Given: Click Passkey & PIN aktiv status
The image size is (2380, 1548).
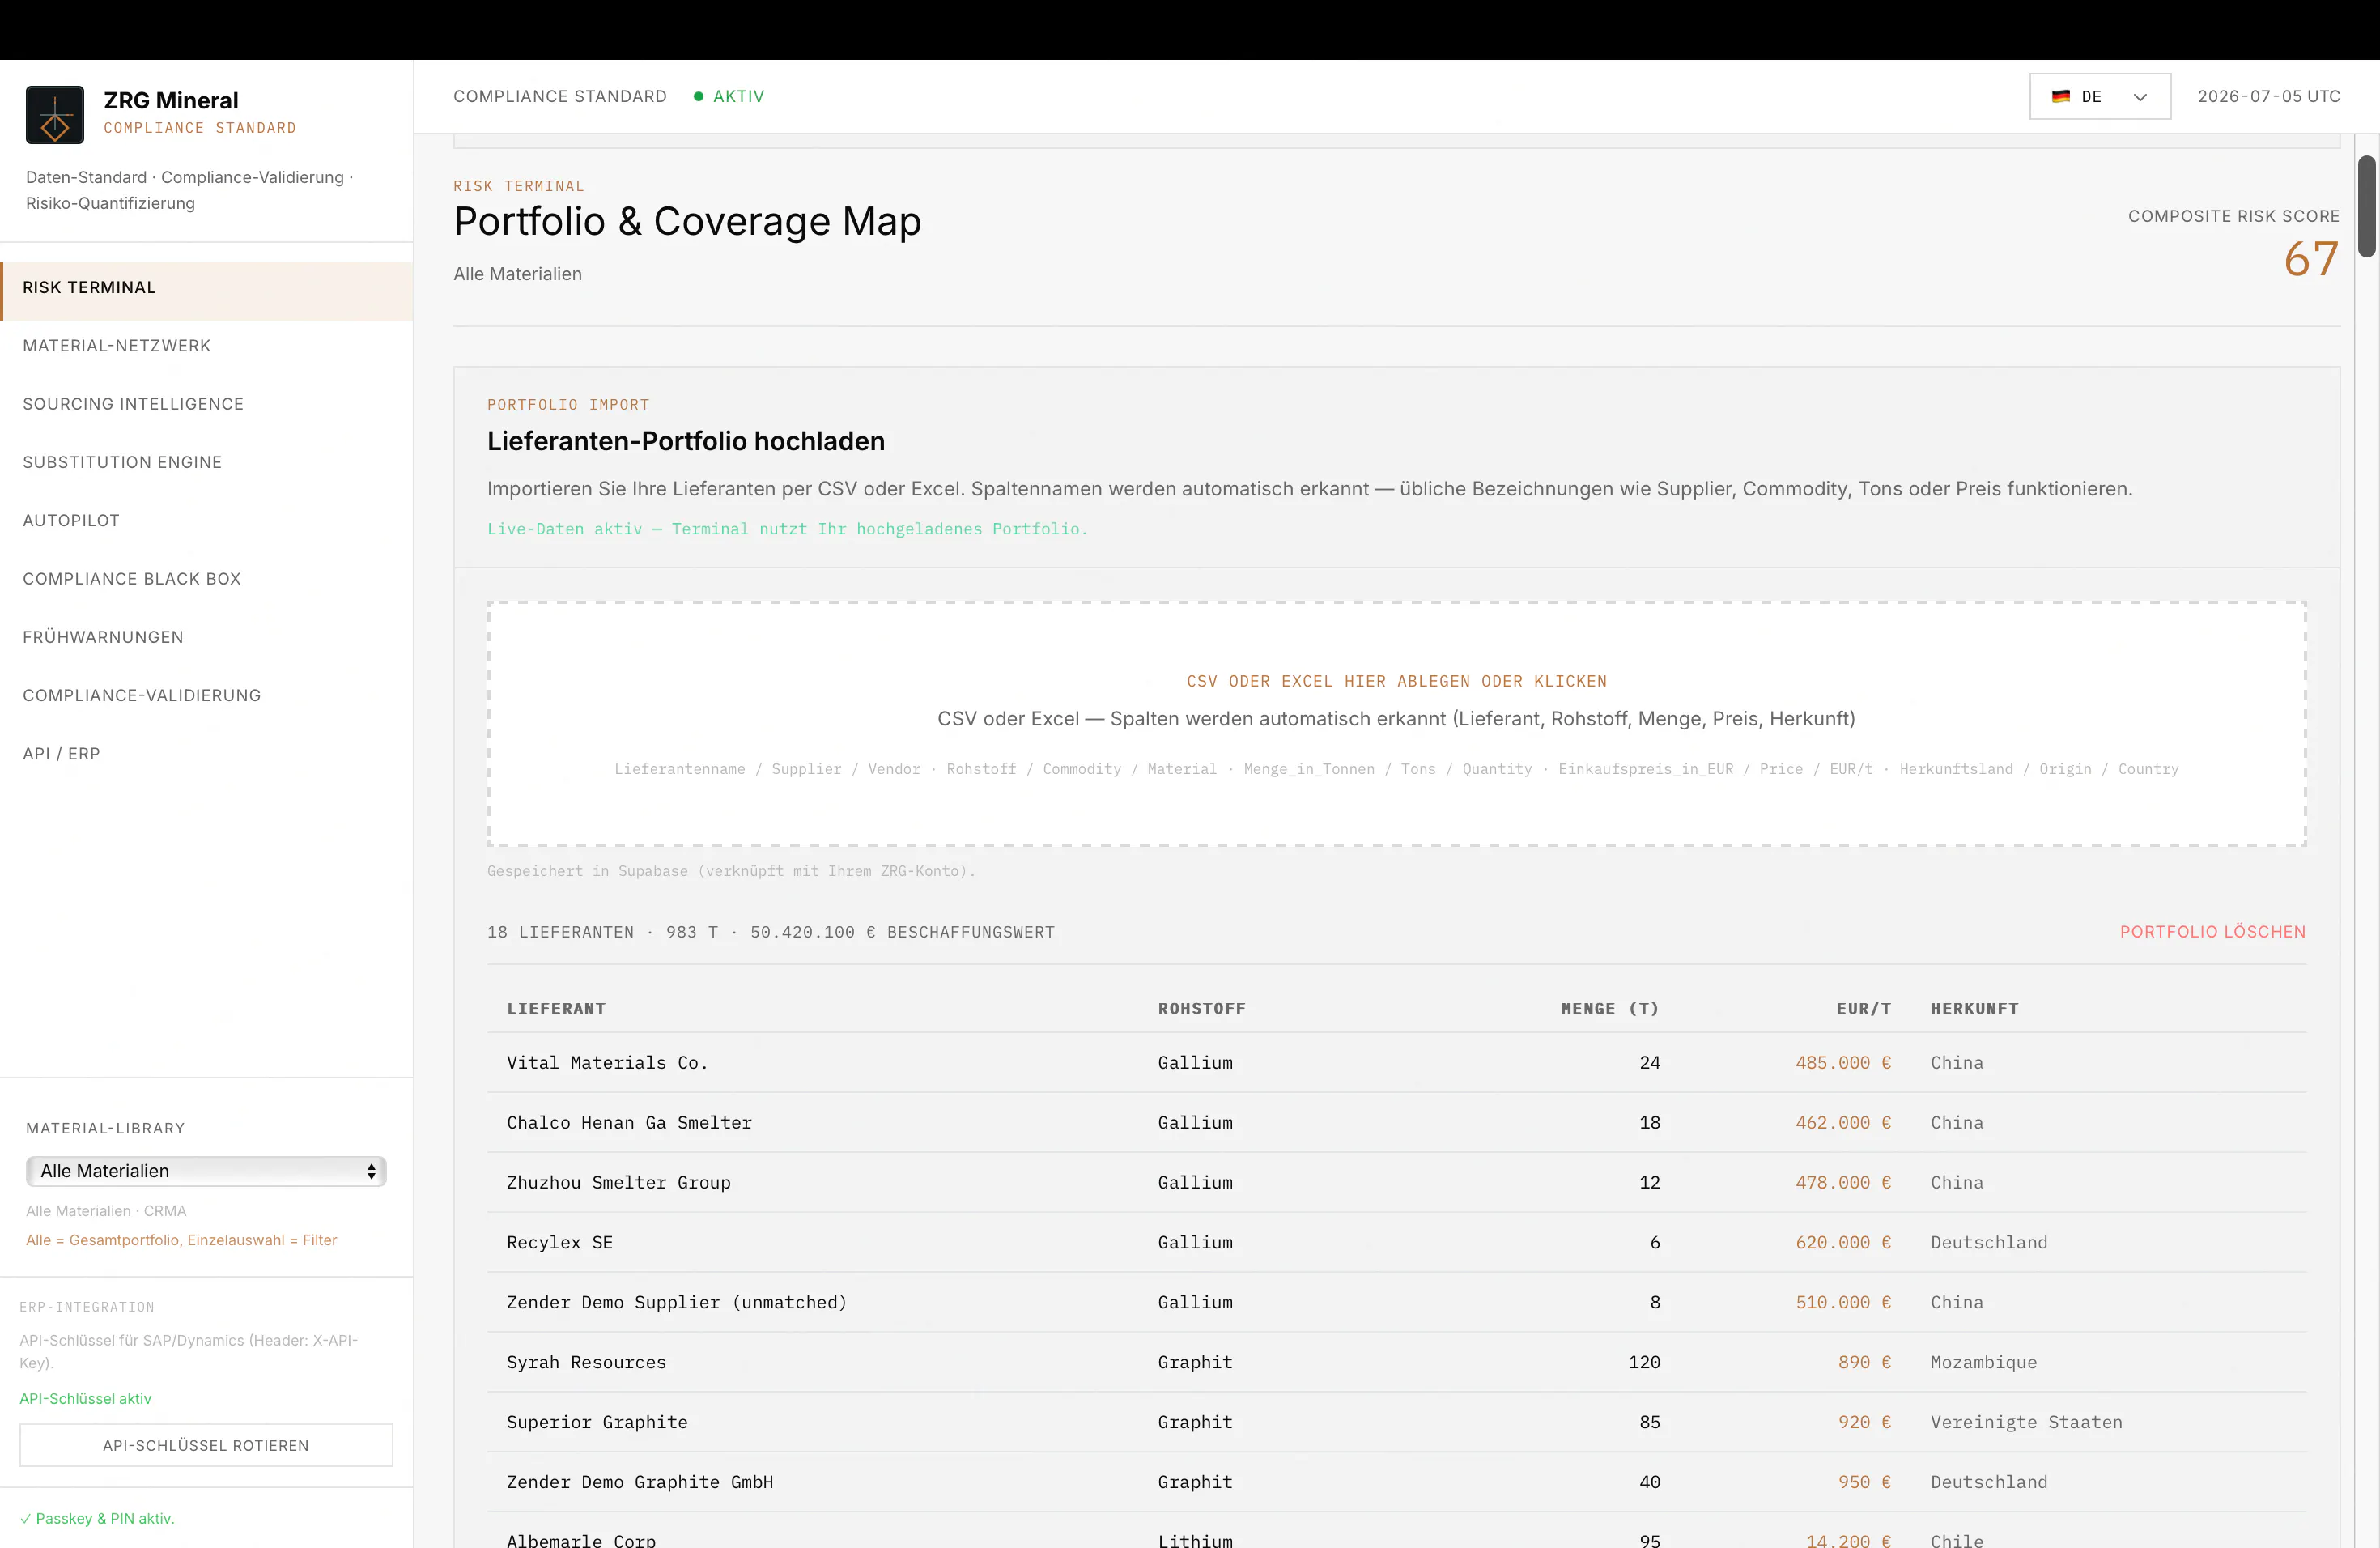Looking at the screenshot, I should point(97,1519).
